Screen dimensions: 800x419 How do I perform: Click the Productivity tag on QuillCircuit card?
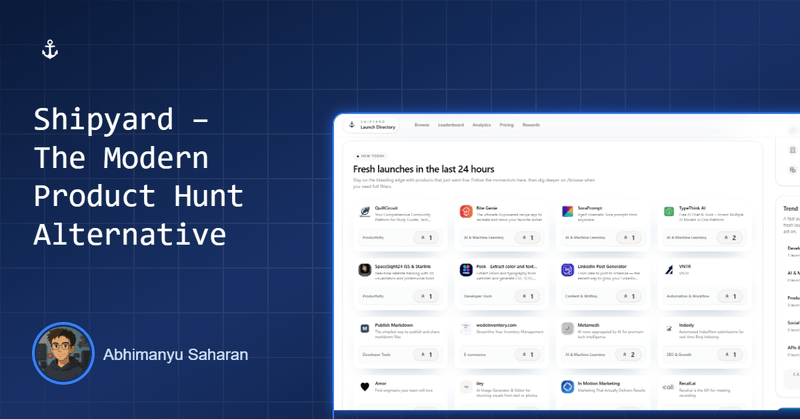(x=373, y=238)
